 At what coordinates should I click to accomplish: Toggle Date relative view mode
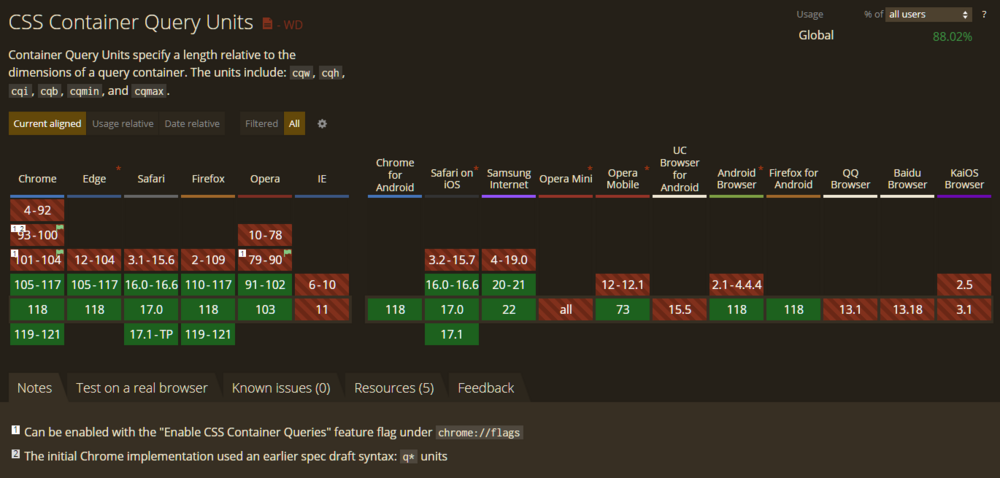pos(192,124)
